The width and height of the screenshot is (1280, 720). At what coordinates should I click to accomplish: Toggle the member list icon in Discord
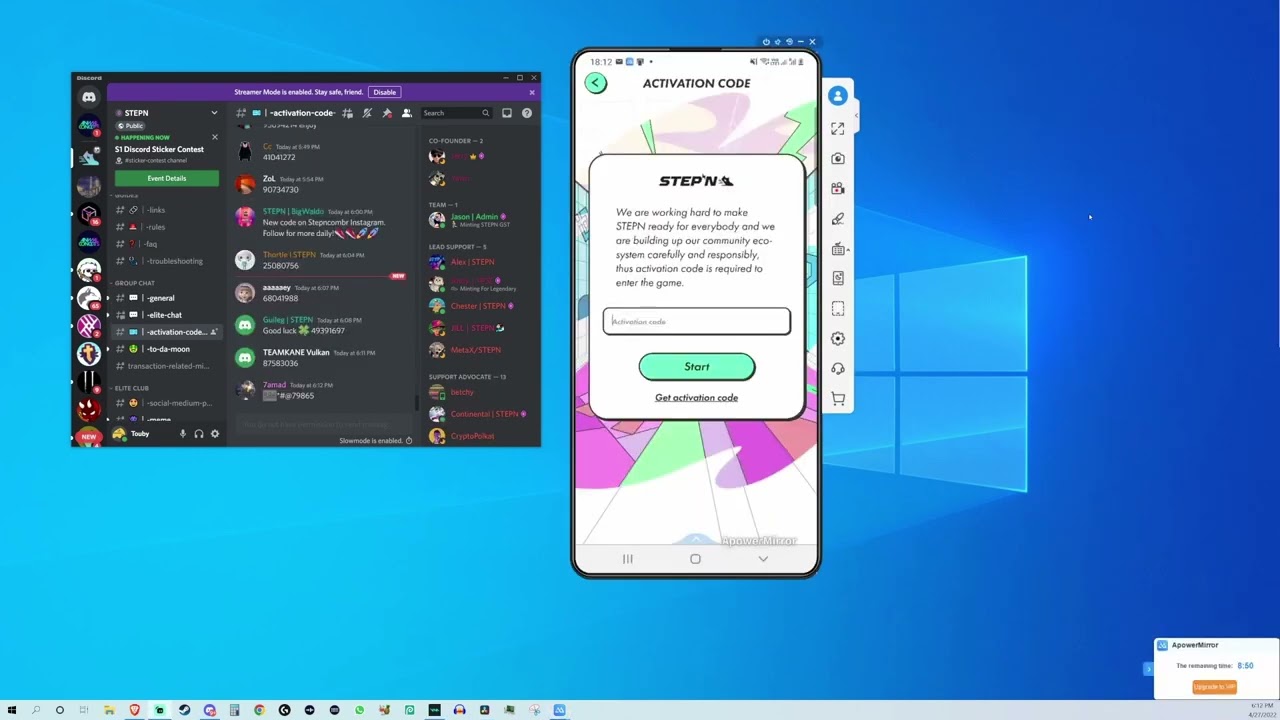(406, 113)
